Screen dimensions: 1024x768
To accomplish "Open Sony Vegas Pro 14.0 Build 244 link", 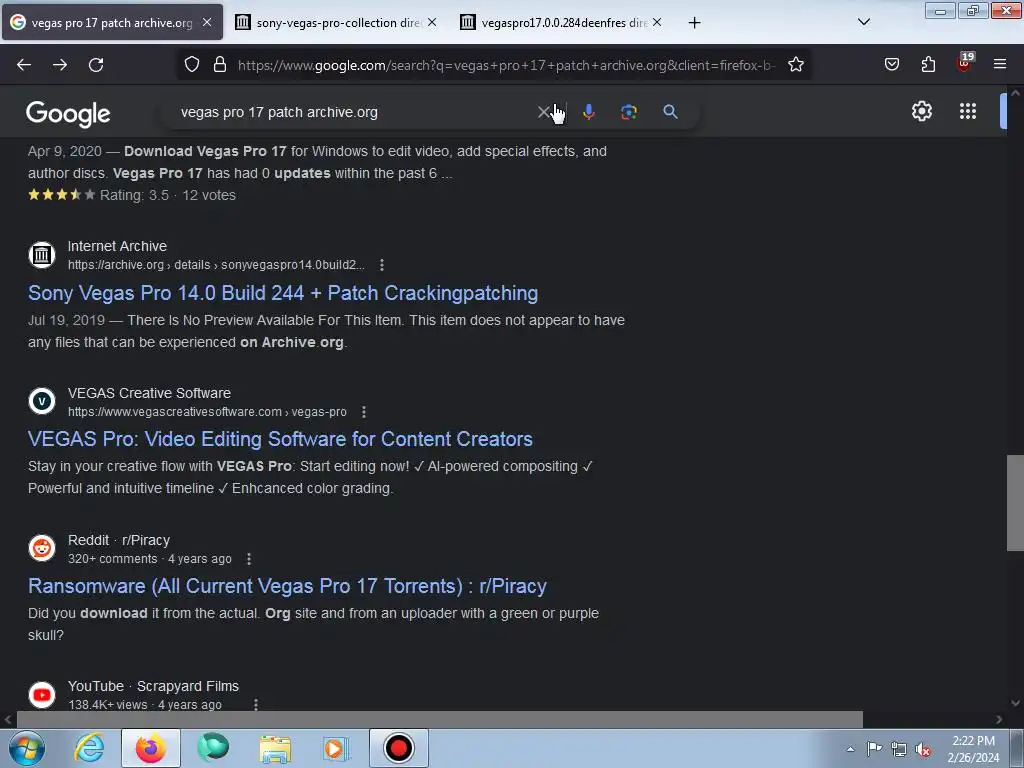I will pyautogui.click(x=283, y=293).
